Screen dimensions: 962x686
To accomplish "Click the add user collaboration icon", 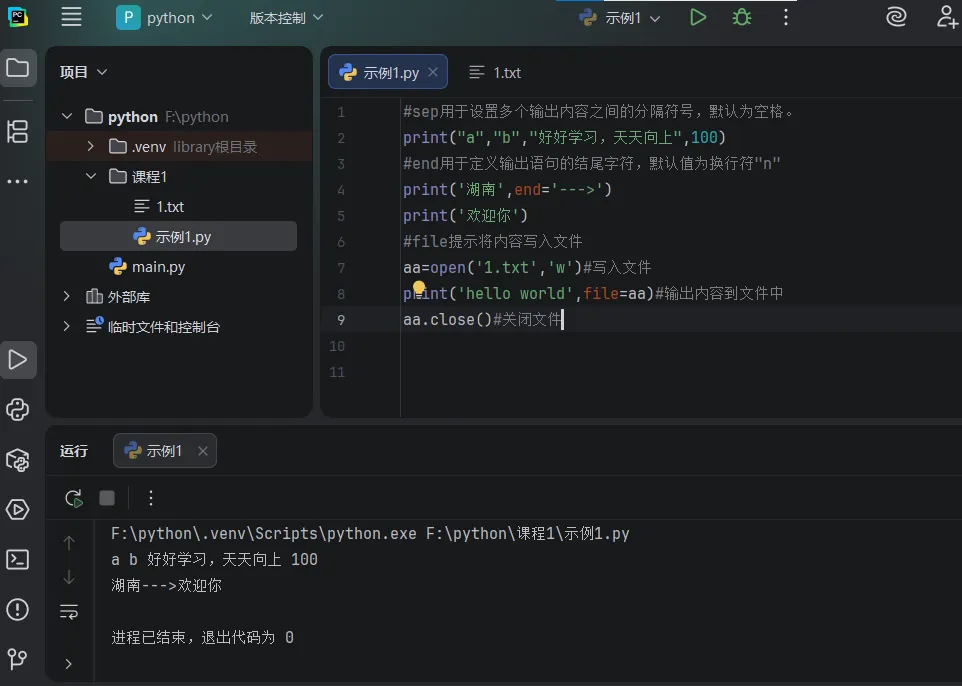I will tap(947, 17).
